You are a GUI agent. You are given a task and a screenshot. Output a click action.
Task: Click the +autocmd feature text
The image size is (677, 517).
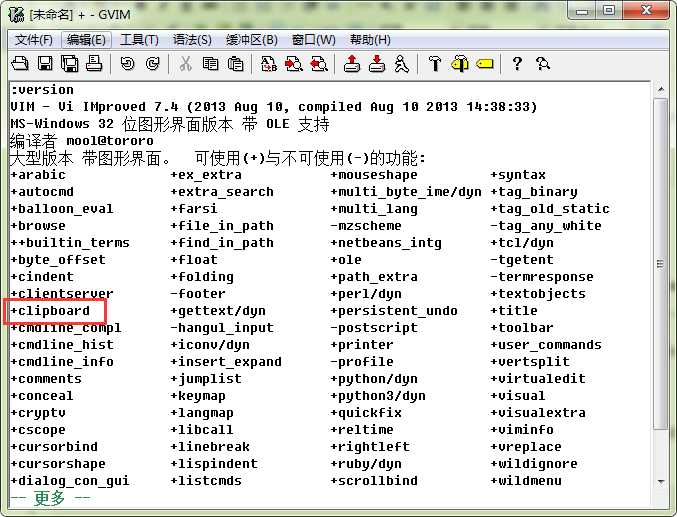(42, 192)
